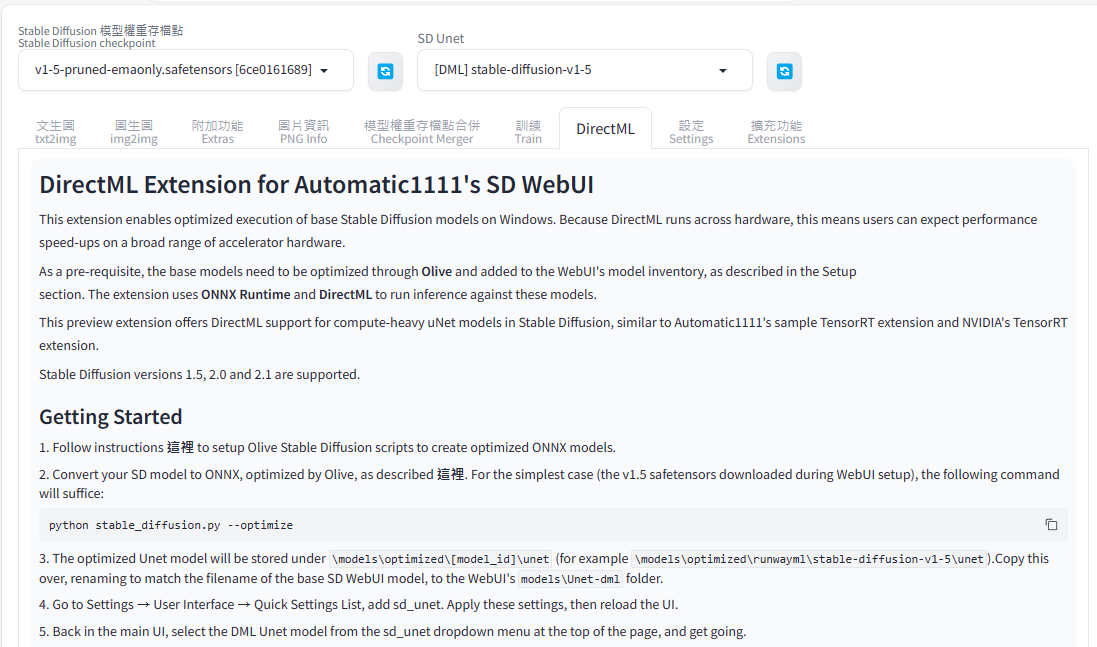Click step 5 about the sd_unet dropdown menu
Viewport: 1097px width, 647px height.
[392, 632]
